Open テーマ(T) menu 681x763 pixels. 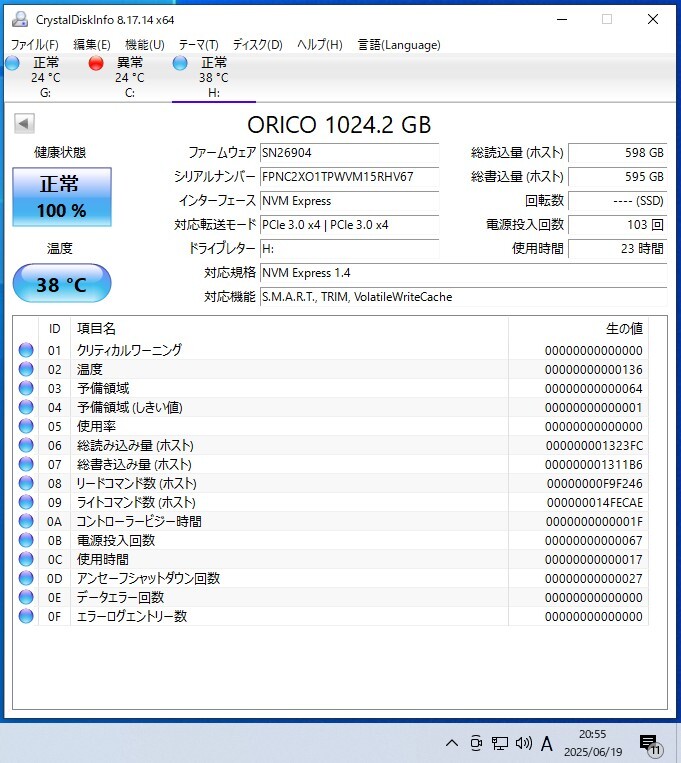coord(198,45)
